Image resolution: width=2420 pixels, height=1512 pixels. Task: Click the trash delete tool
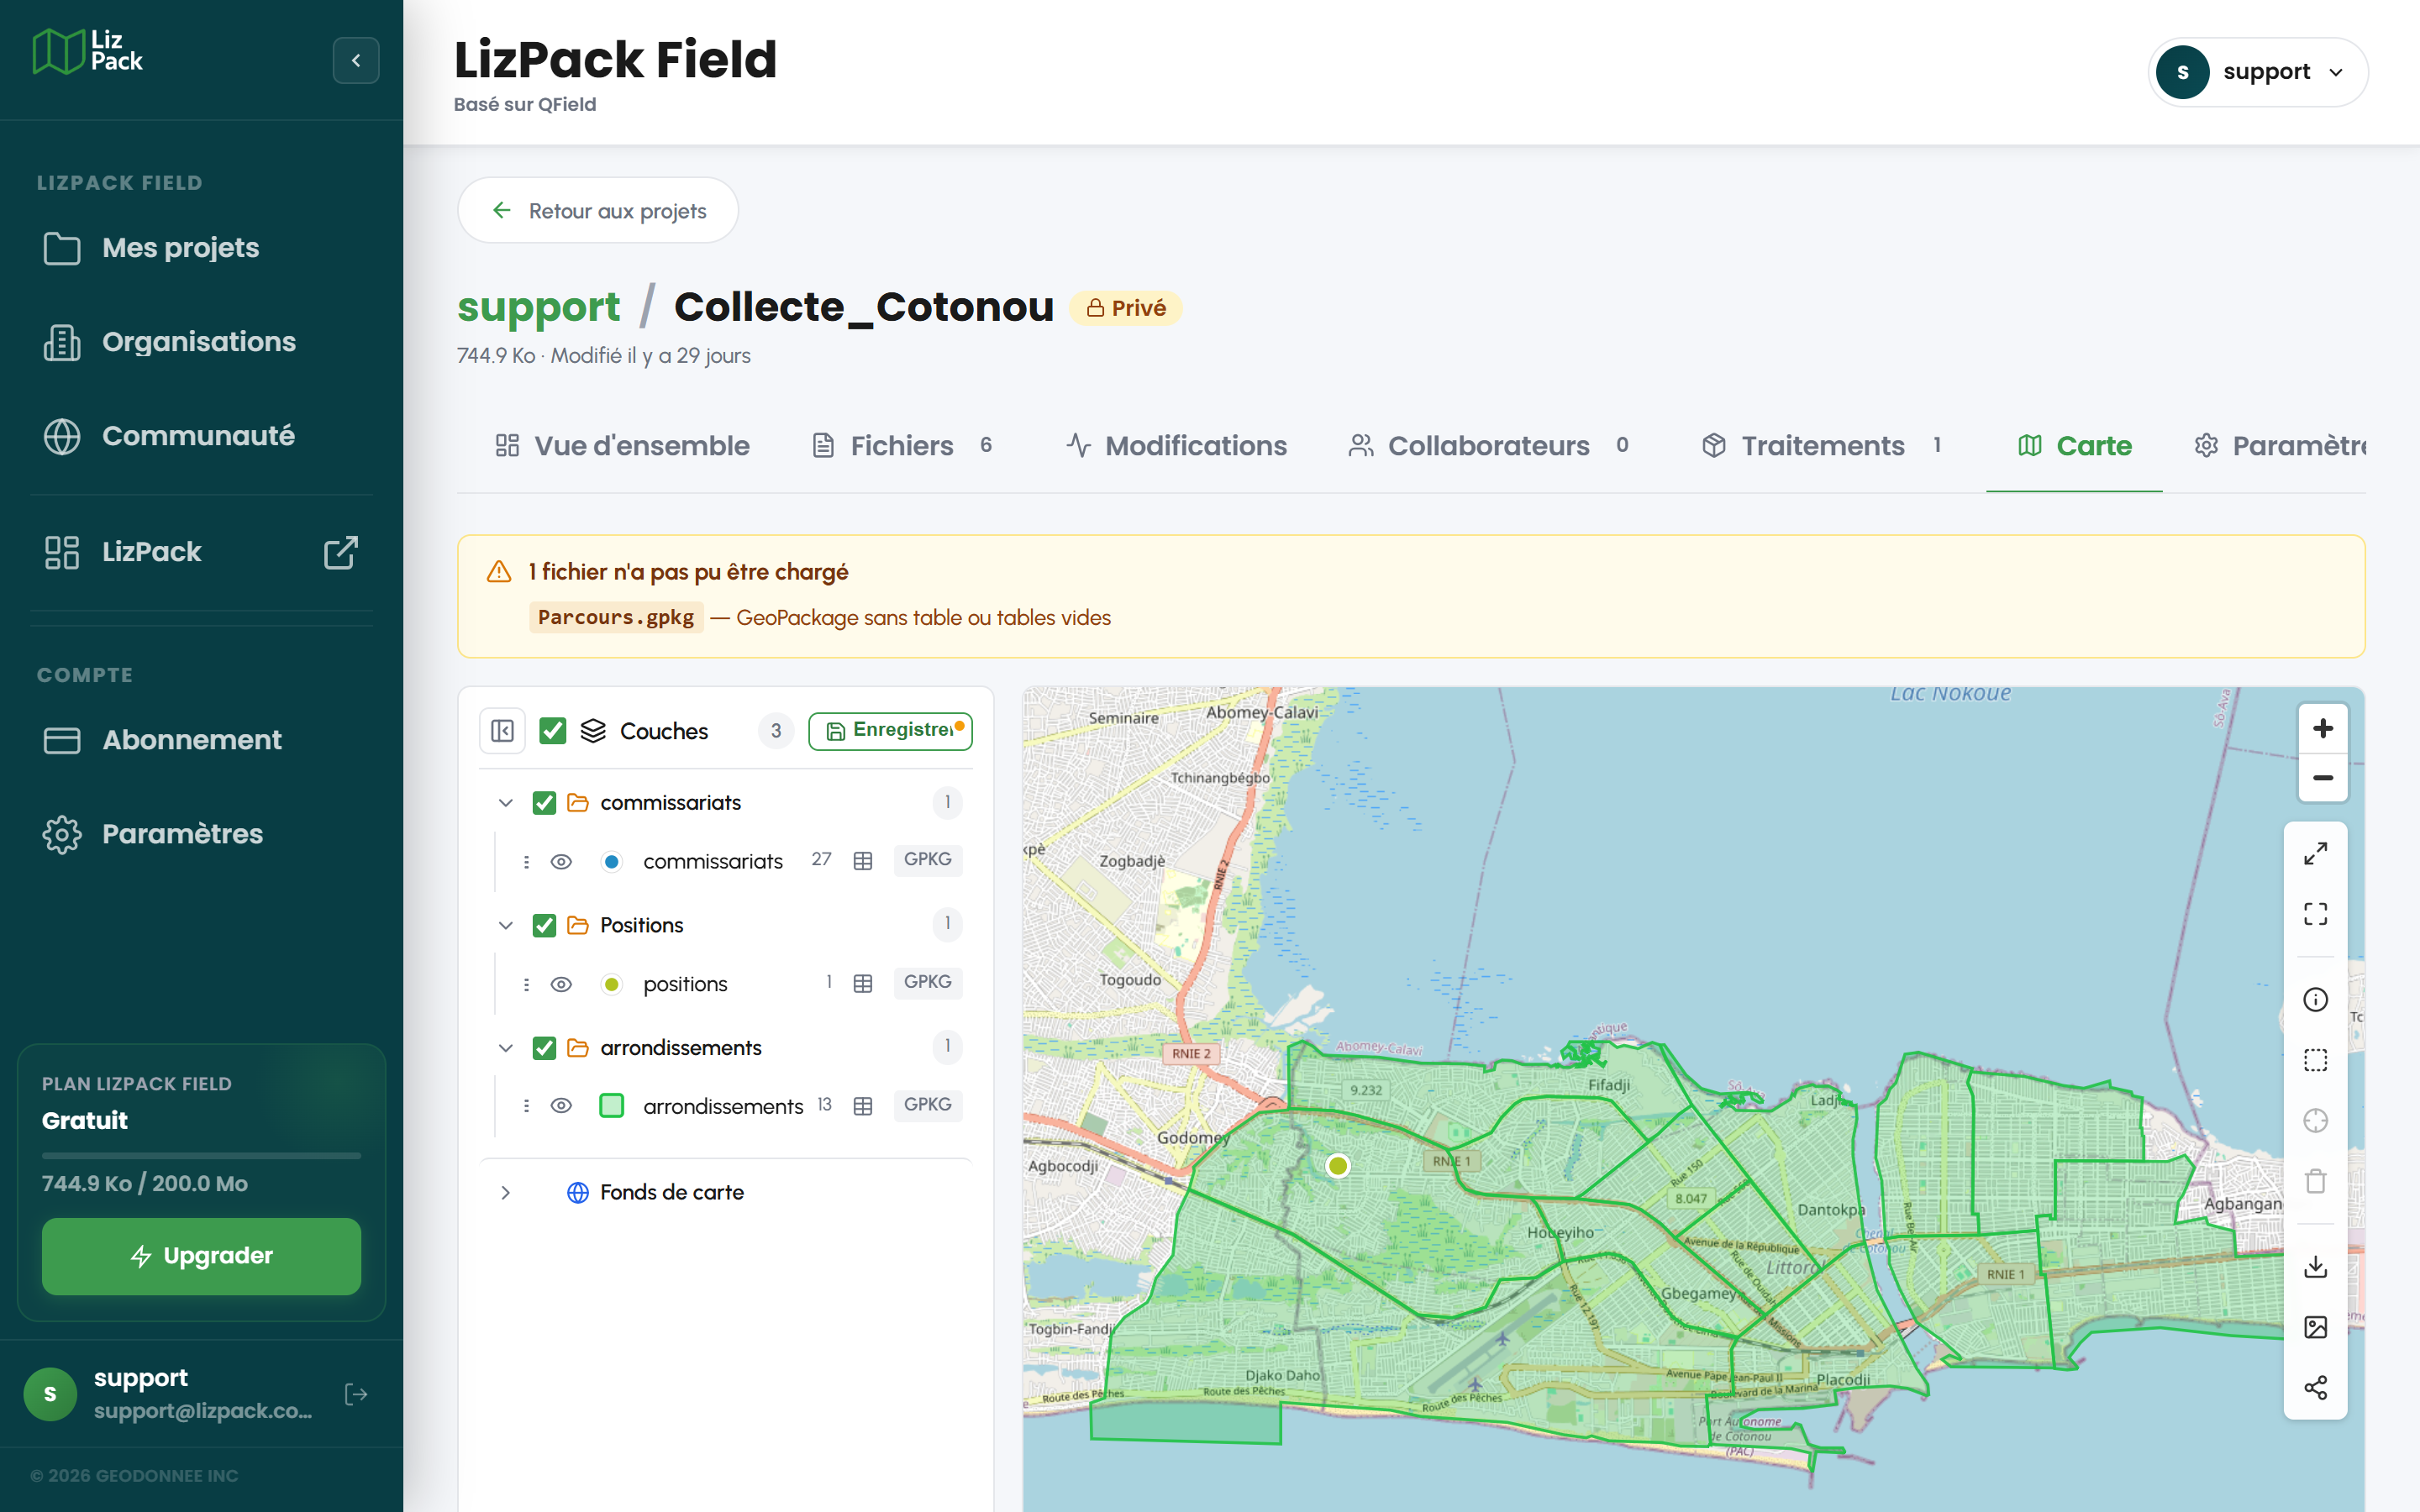[x=2315, y=1181]
